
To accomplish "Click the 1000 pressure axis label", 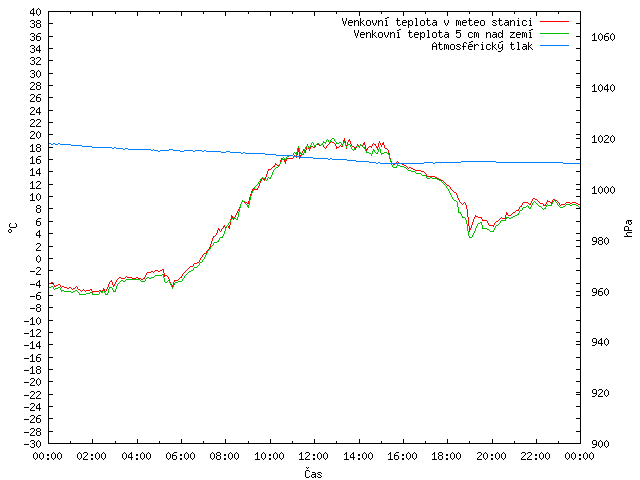I will (x=603, y=190).
